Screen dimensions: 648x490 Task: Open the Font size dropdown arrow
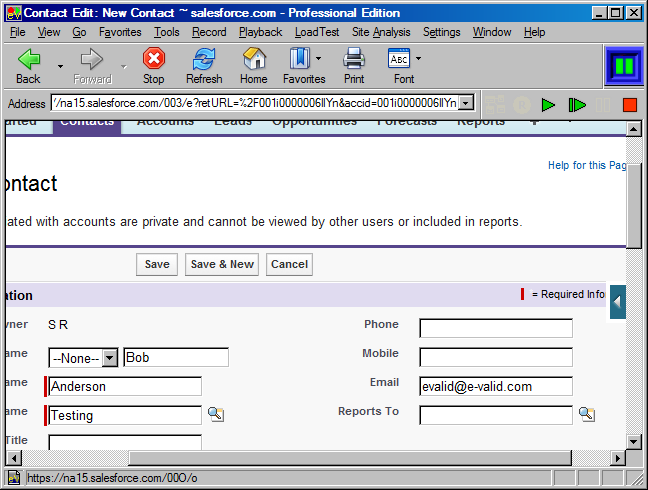tap(418, 59)
